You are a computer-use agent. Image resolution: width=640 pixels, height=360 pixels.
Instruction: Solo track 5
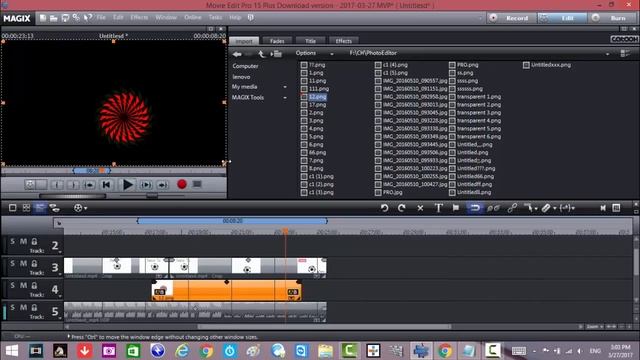12,307
